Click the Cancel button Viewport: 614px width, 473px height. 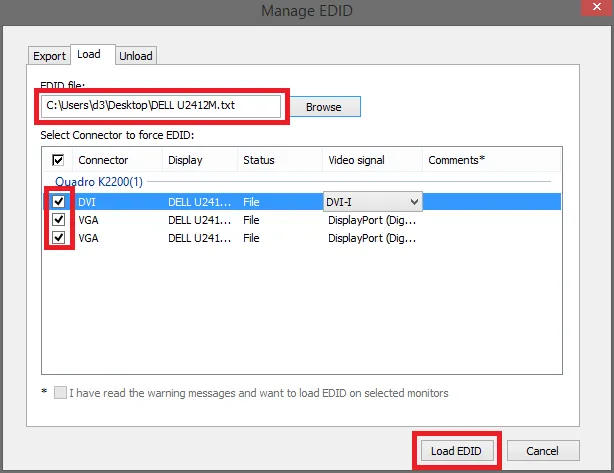click(x=543, y=451)
